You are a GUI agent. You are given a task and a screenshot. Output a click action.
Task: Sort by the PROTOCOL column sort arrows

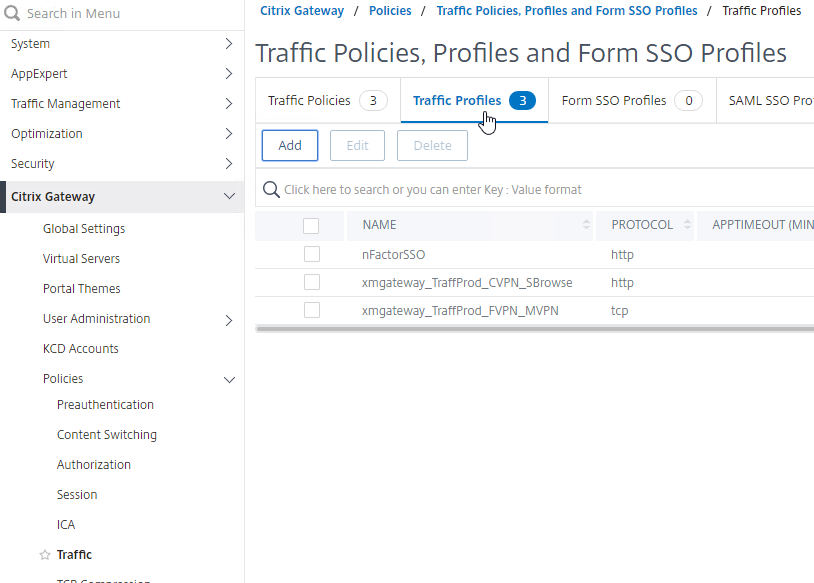click(x=687, y=225)
